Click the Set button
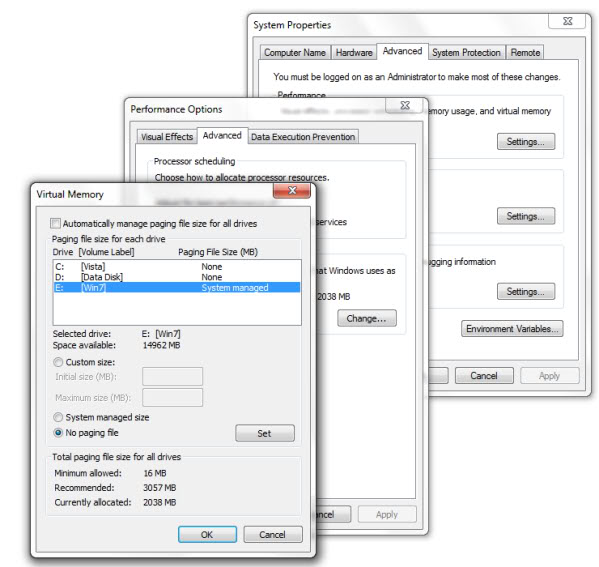Viewport: 599px width, 567px height. (265, 433)
